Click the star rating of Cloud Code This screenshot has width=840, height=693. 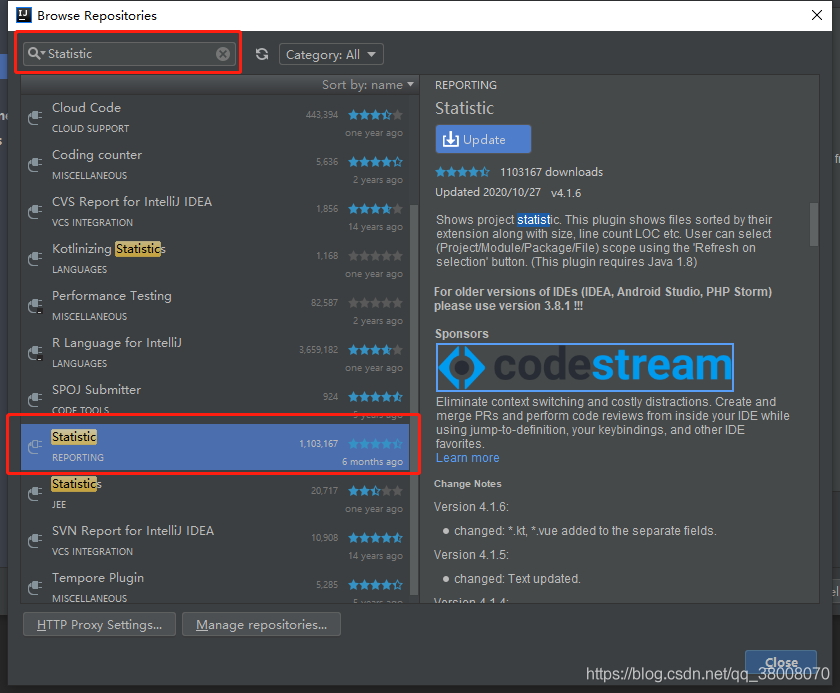[x=375, y=115]
